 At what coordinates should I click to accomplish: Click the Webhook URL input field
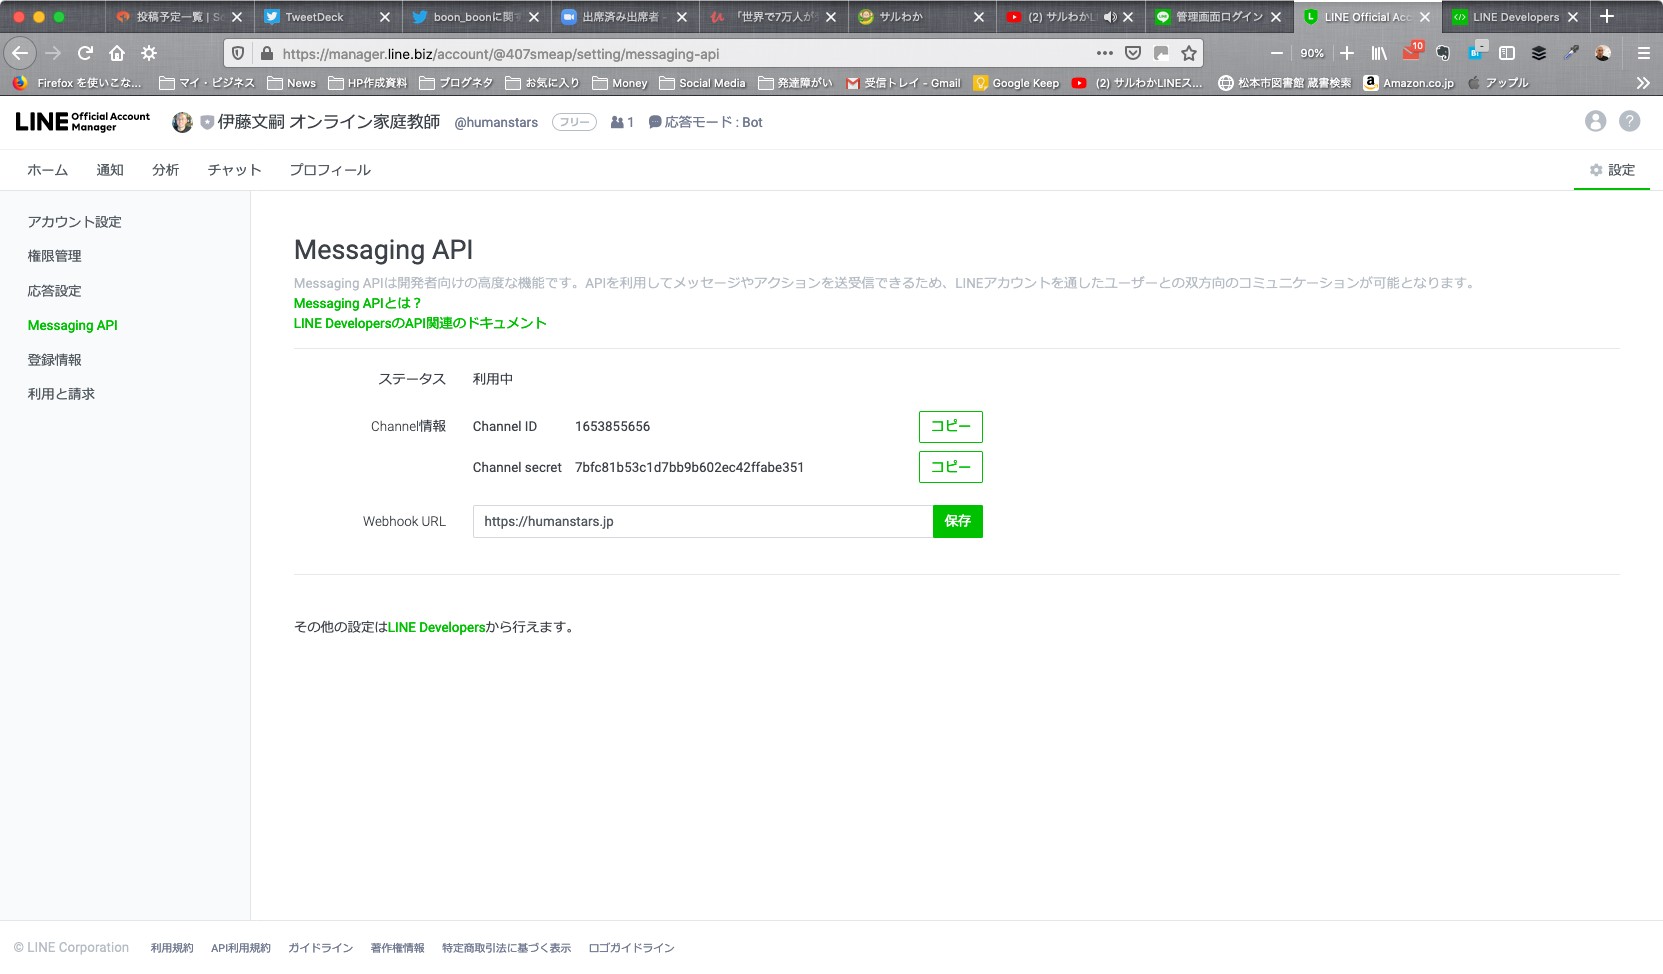(703, 521)
